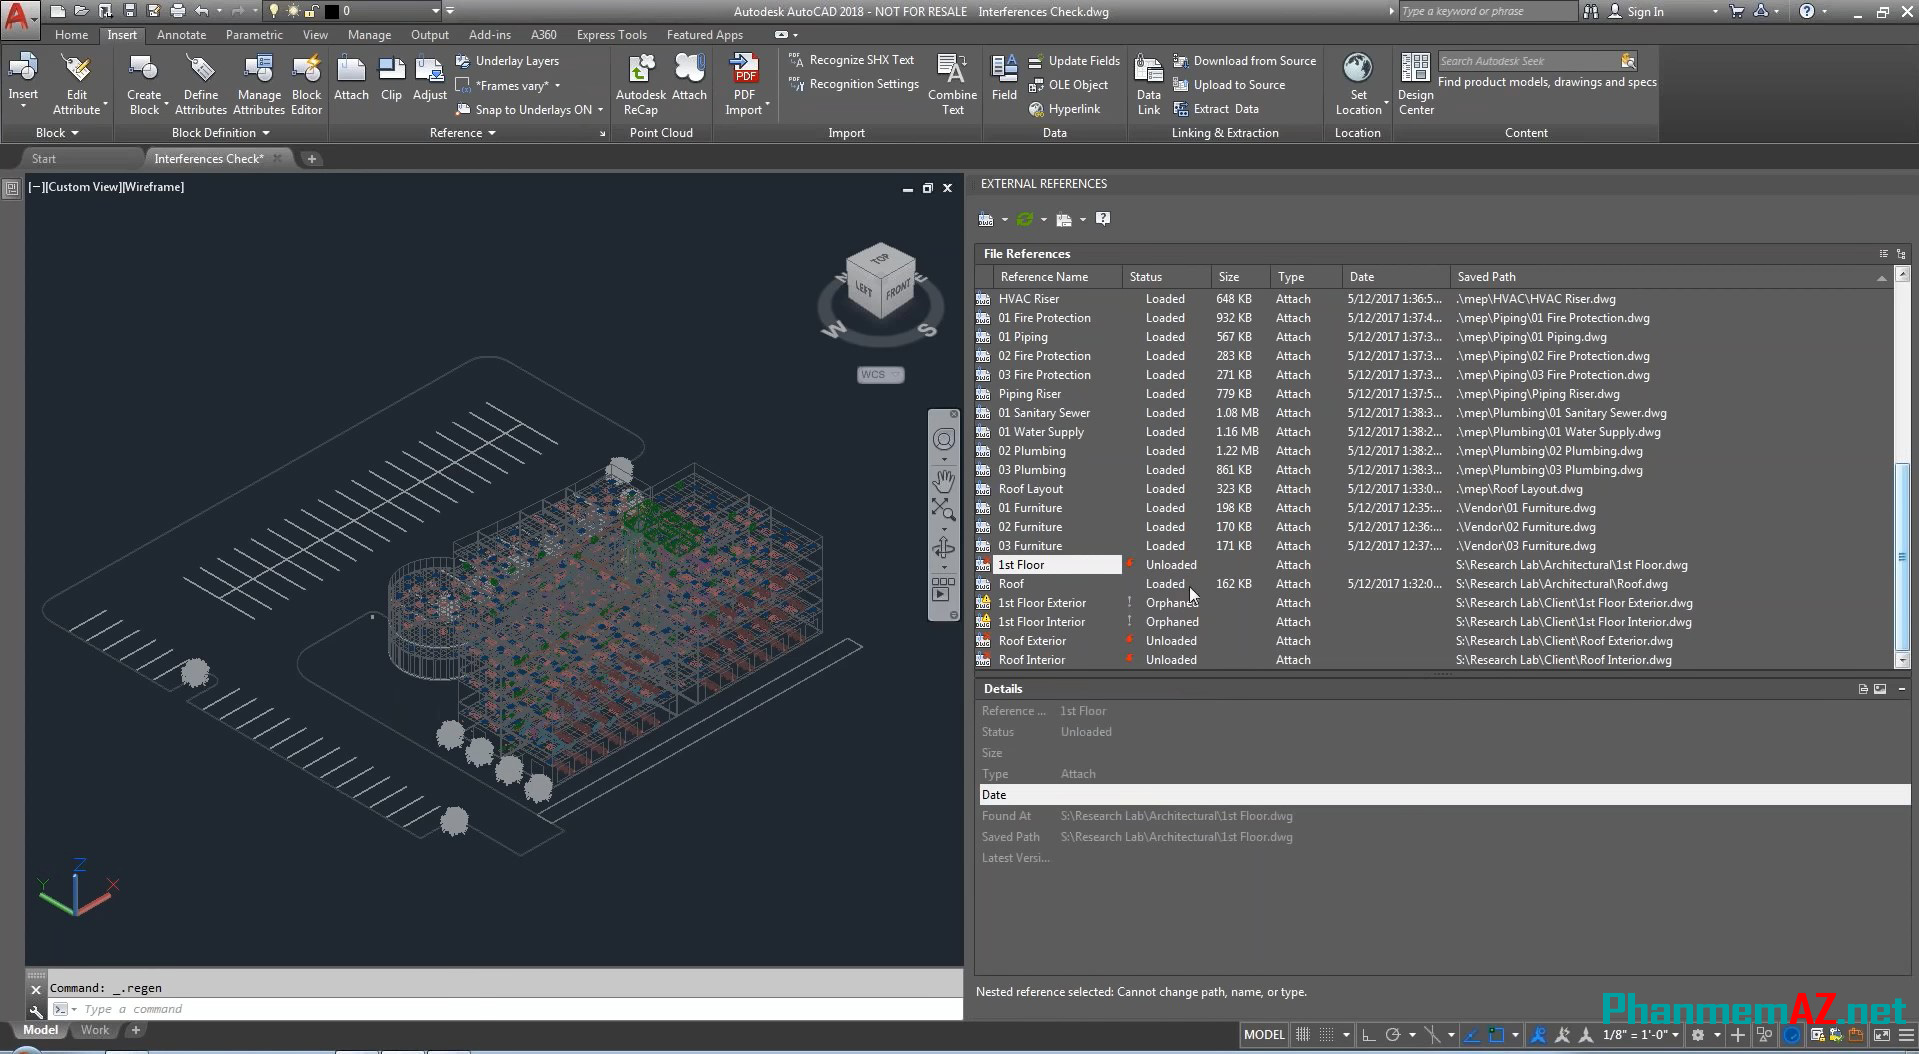Screen dimensions: 1919x1054
Task: Toggle grid display in status bar
Action: click(1302, 1035)
